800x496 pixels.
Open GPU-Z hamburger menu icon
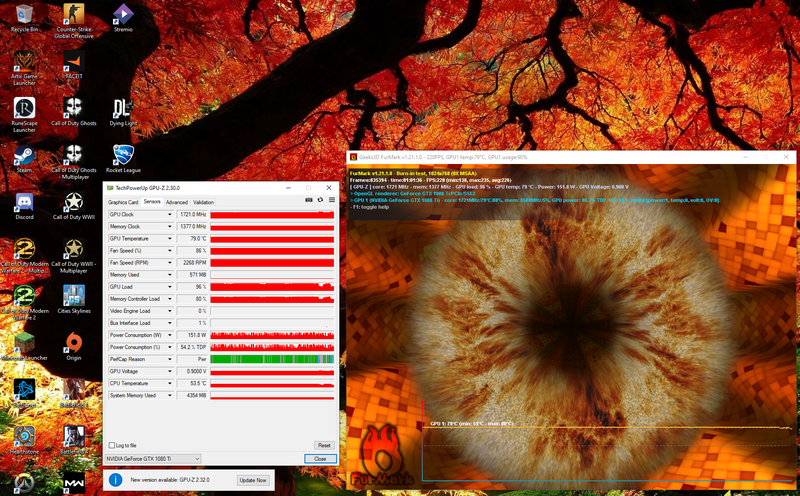point(332,200)
